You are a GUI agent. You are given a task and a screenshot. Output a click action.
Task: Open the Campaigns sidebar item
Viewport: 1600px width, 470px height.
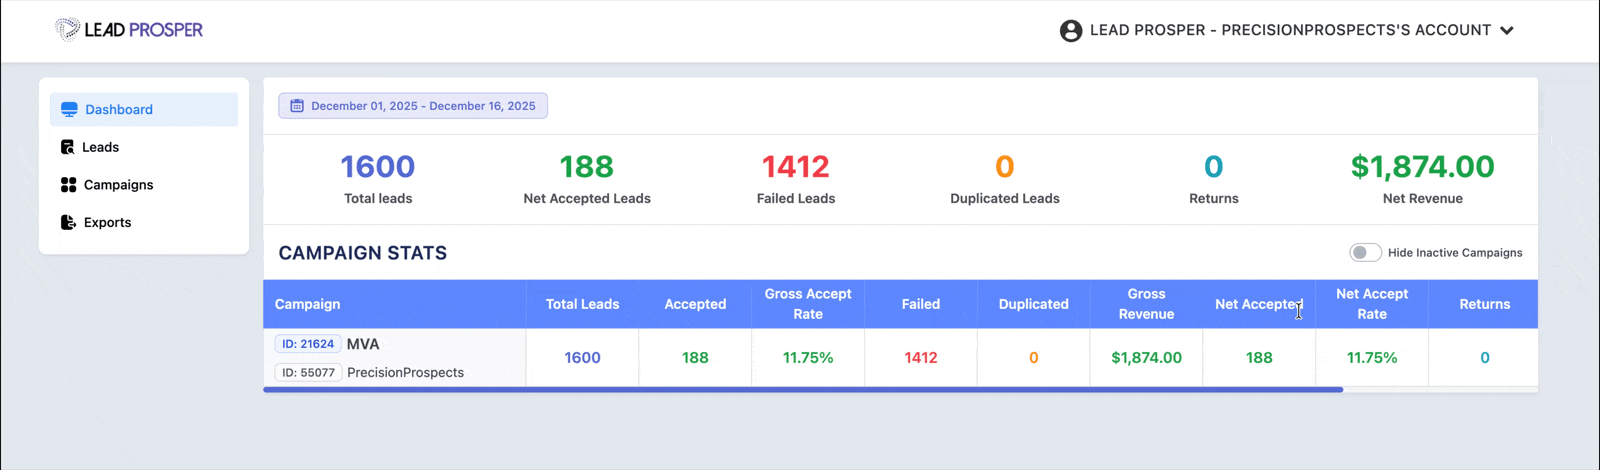144,185
